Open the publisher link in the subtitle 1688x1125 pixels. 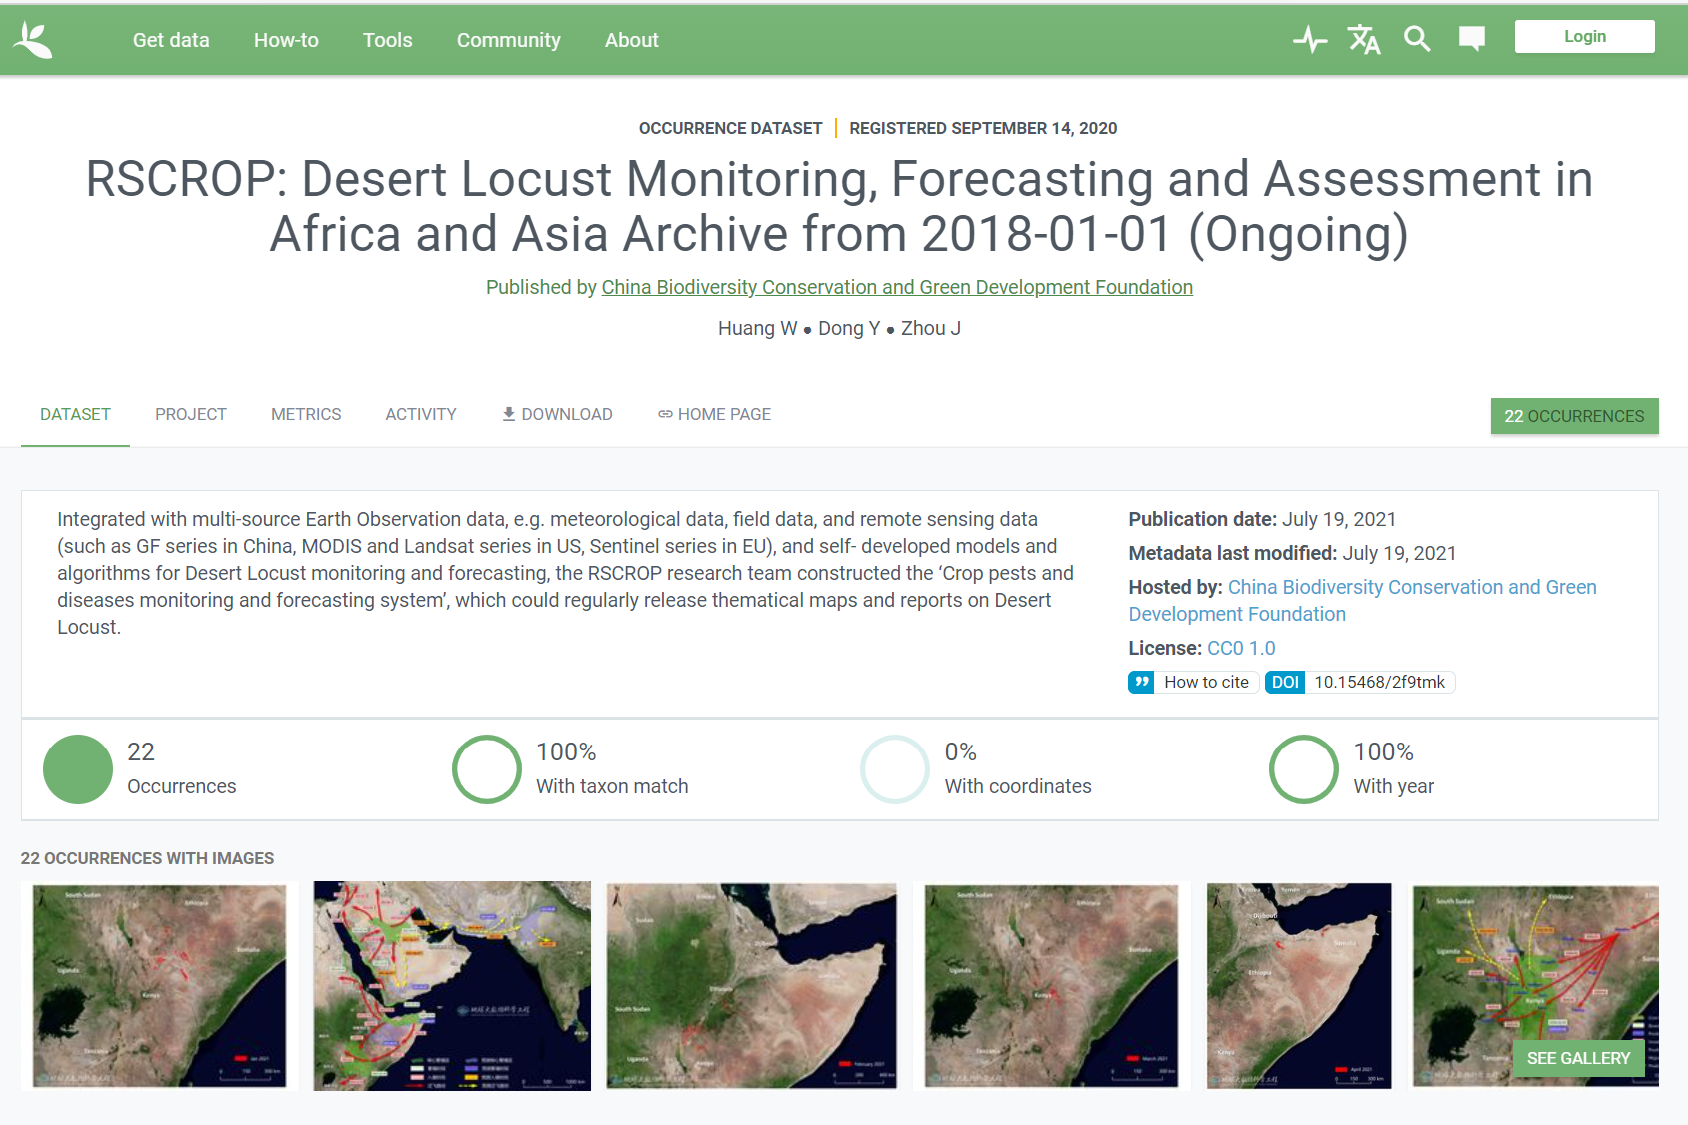pyautogui.click(x=896, y=287)
